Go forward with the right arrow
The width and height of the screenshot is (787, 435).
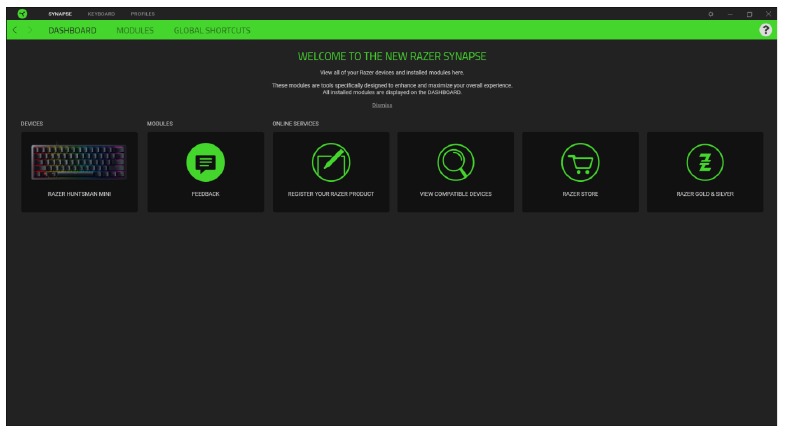30,30
